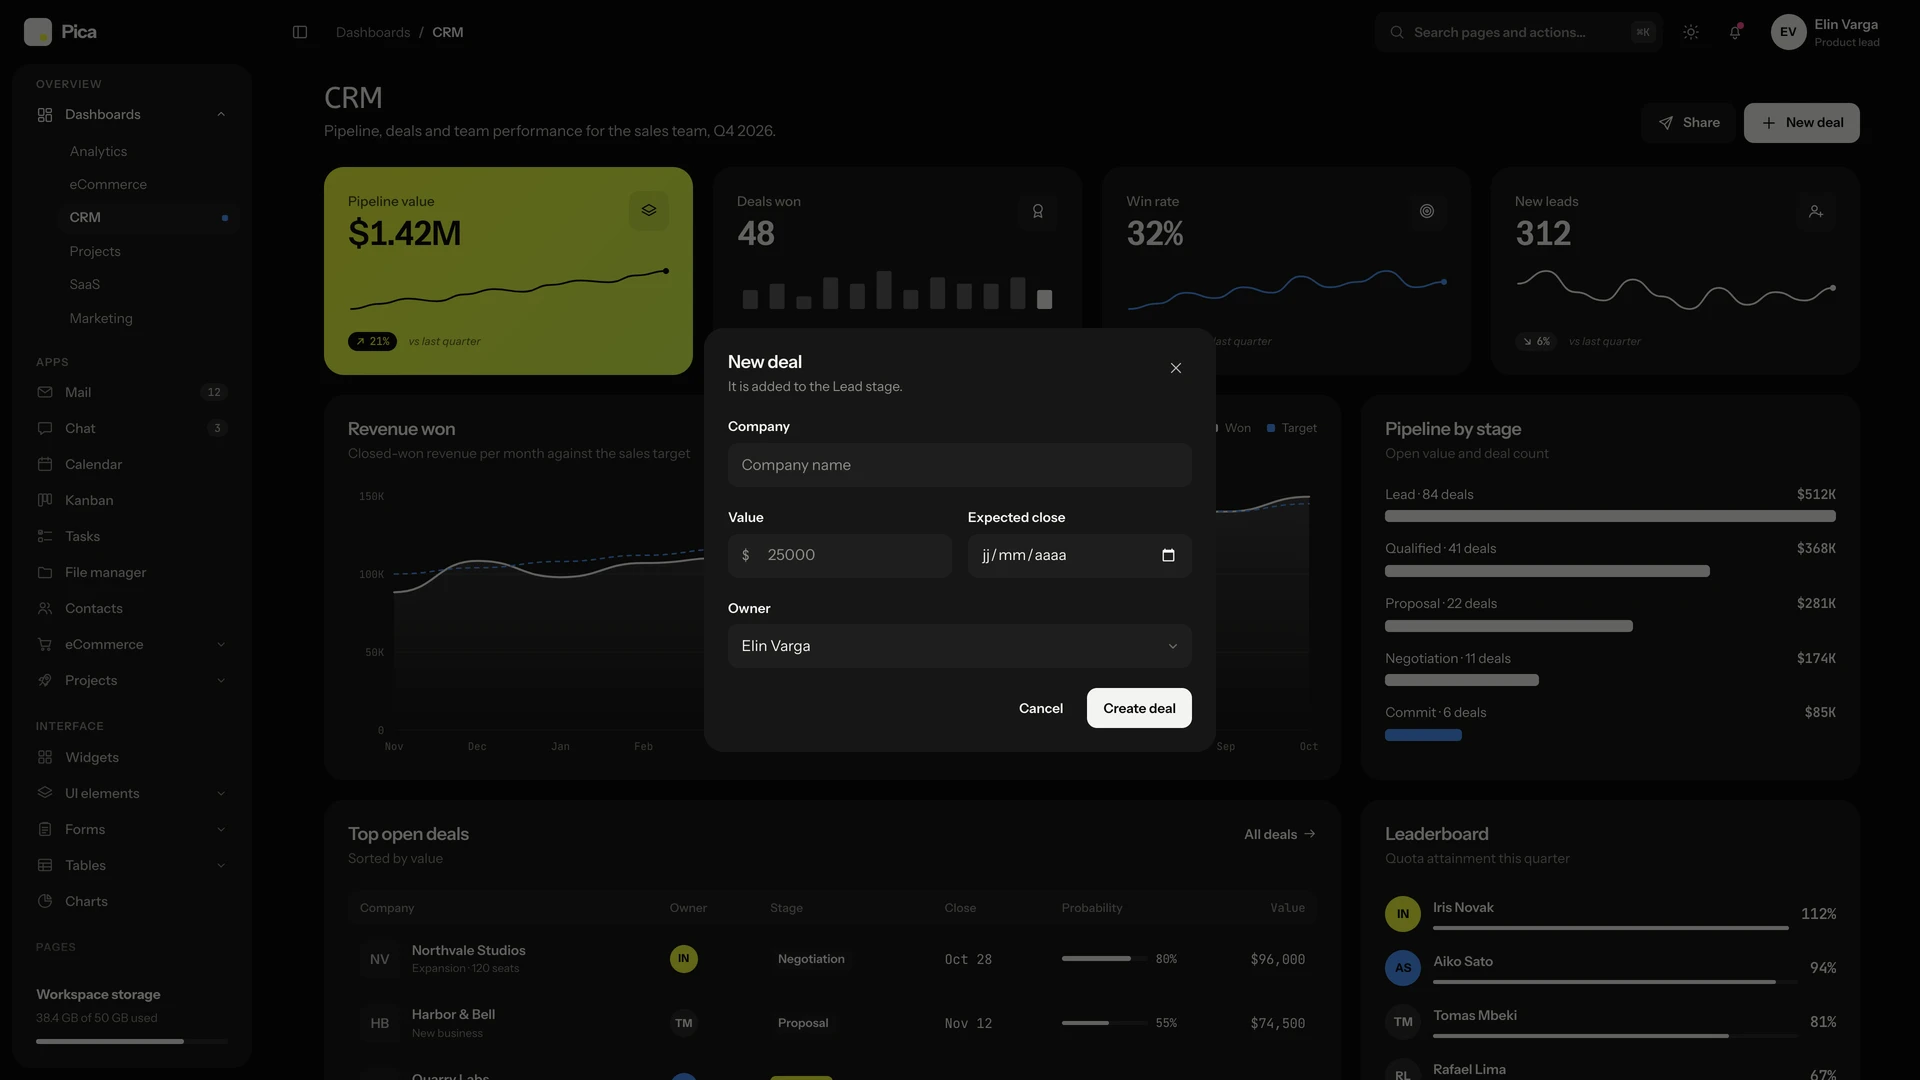Click the Lead stage progress bar
Image resolution: width=1920 pixels, height=1080 pixels.
(x=1610, y=516)
